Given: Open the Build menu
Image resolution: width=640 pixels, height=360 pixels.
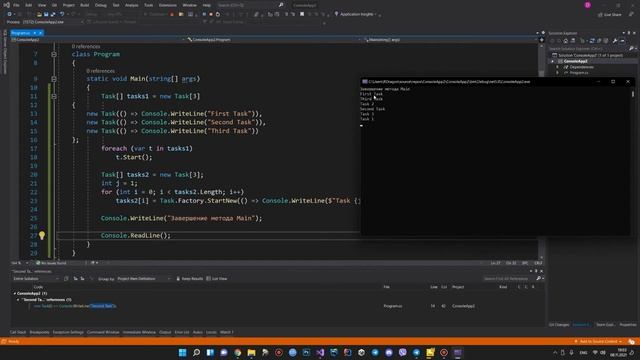Looking at the screenshot, I should coord(84,5).
